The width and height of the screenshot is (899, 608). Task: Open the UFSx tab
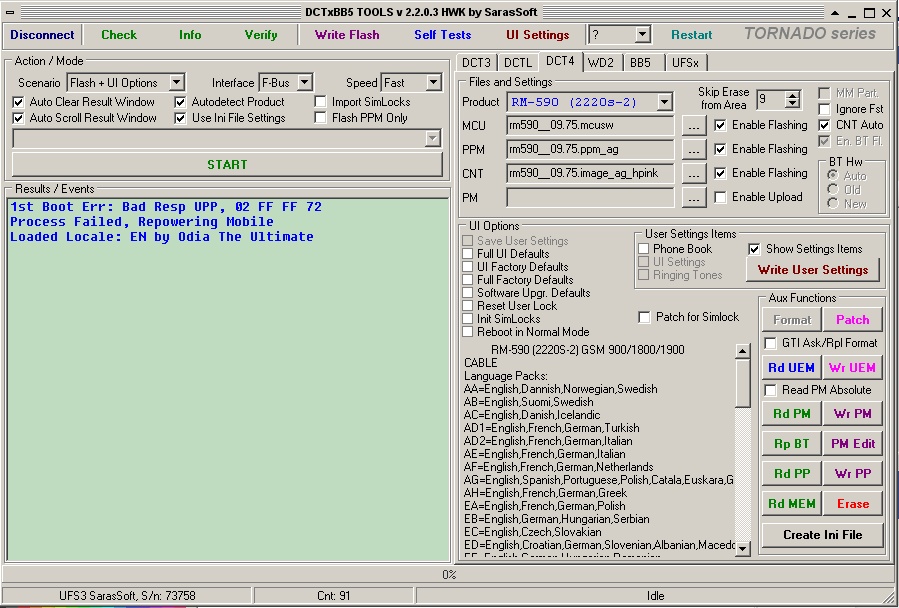(x=685, y=63)
